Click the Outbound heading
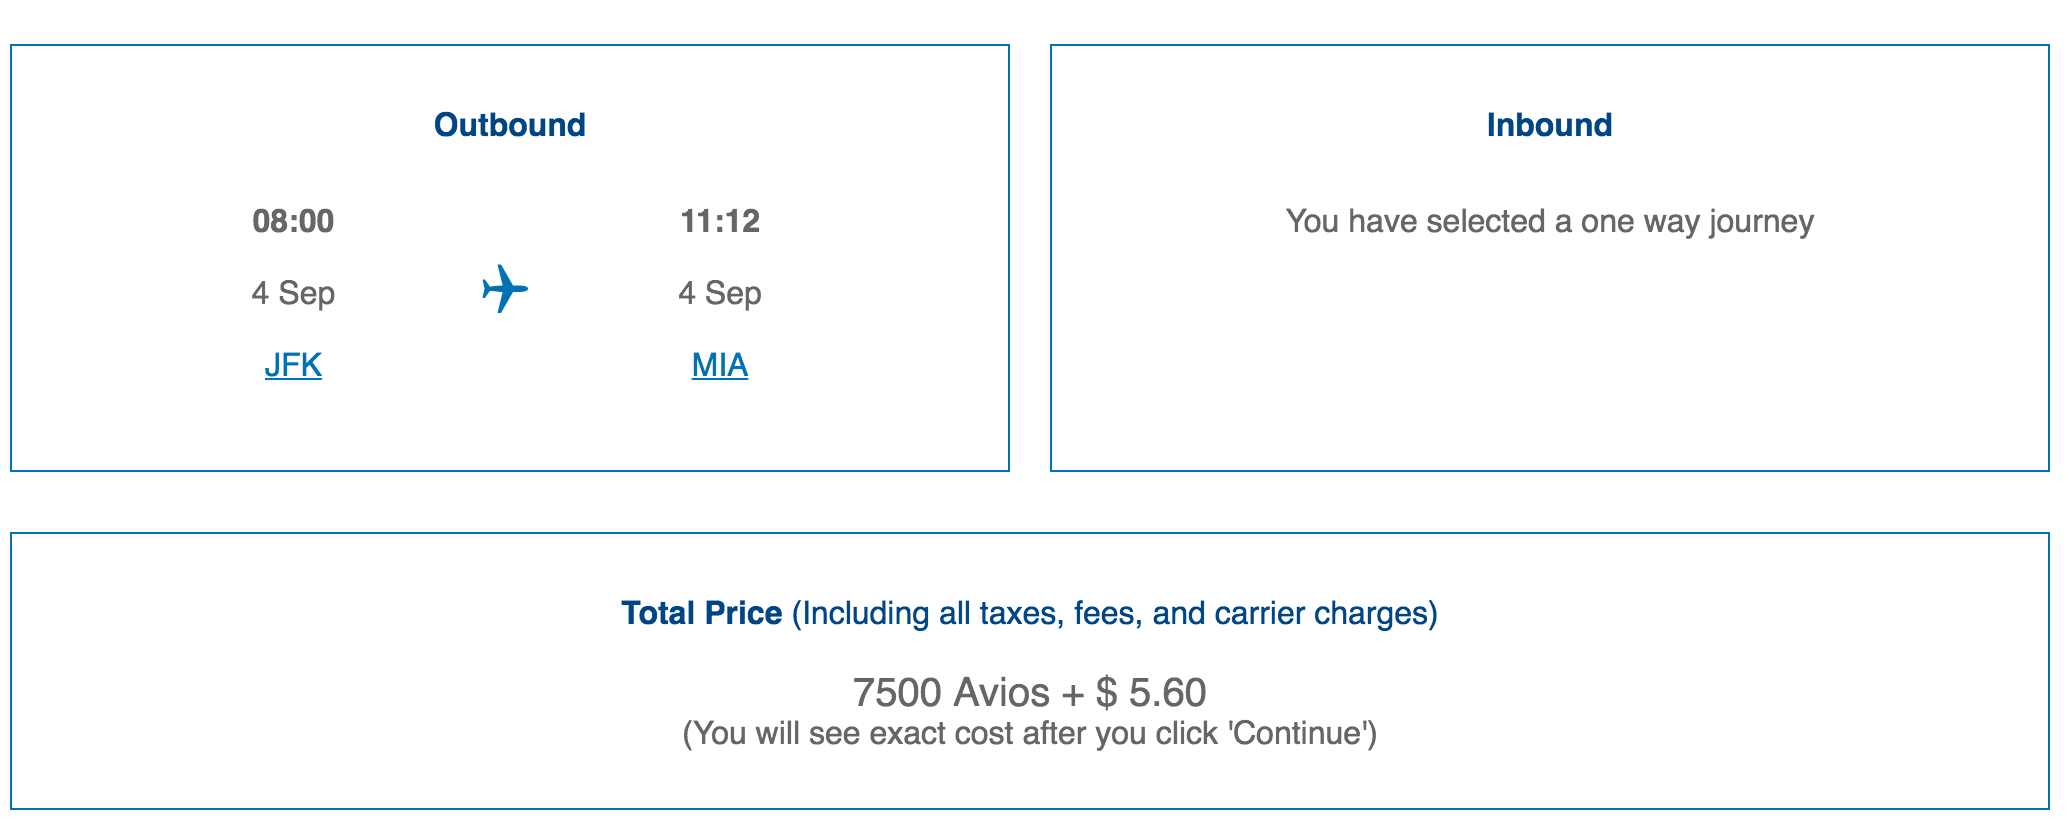Viewport: 2066px width, 834px height. point(510,125)
